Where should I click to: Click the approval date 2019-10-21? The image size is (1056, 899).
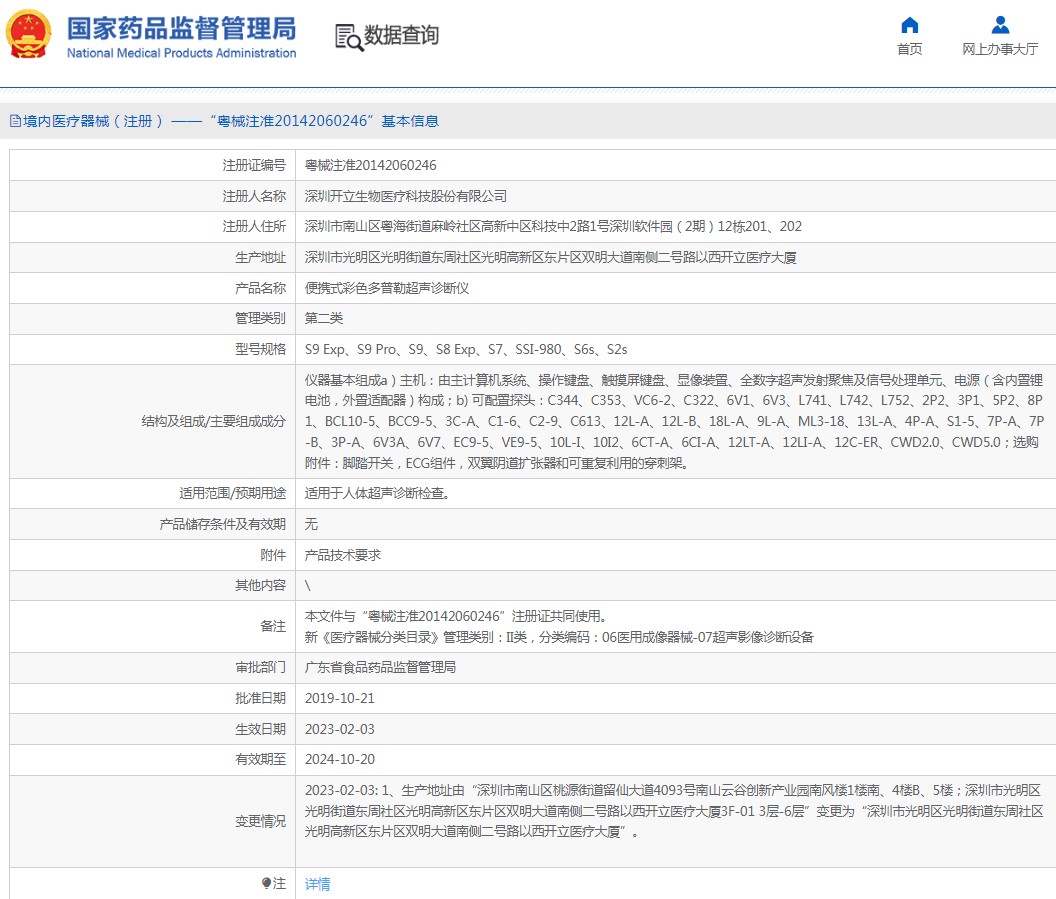pyautogui.click(x=339, y=698)
